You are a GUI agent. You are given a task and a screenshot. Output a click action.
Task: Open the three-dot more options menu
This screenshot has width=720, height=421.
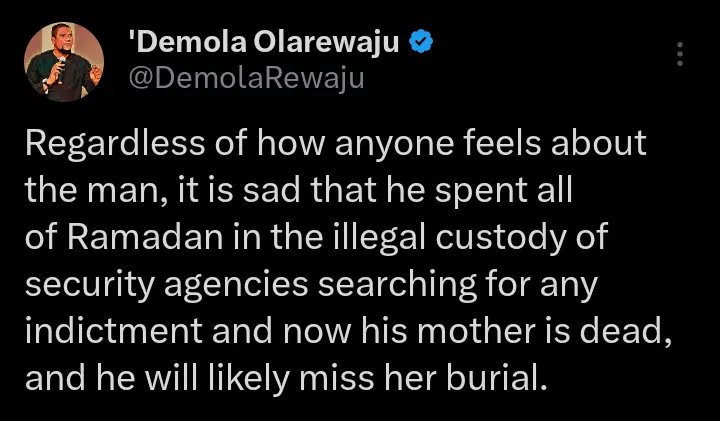[680, 54]
